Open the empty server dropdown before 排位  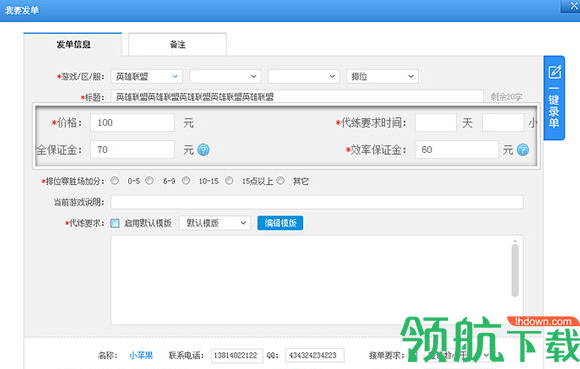(303, 77)
